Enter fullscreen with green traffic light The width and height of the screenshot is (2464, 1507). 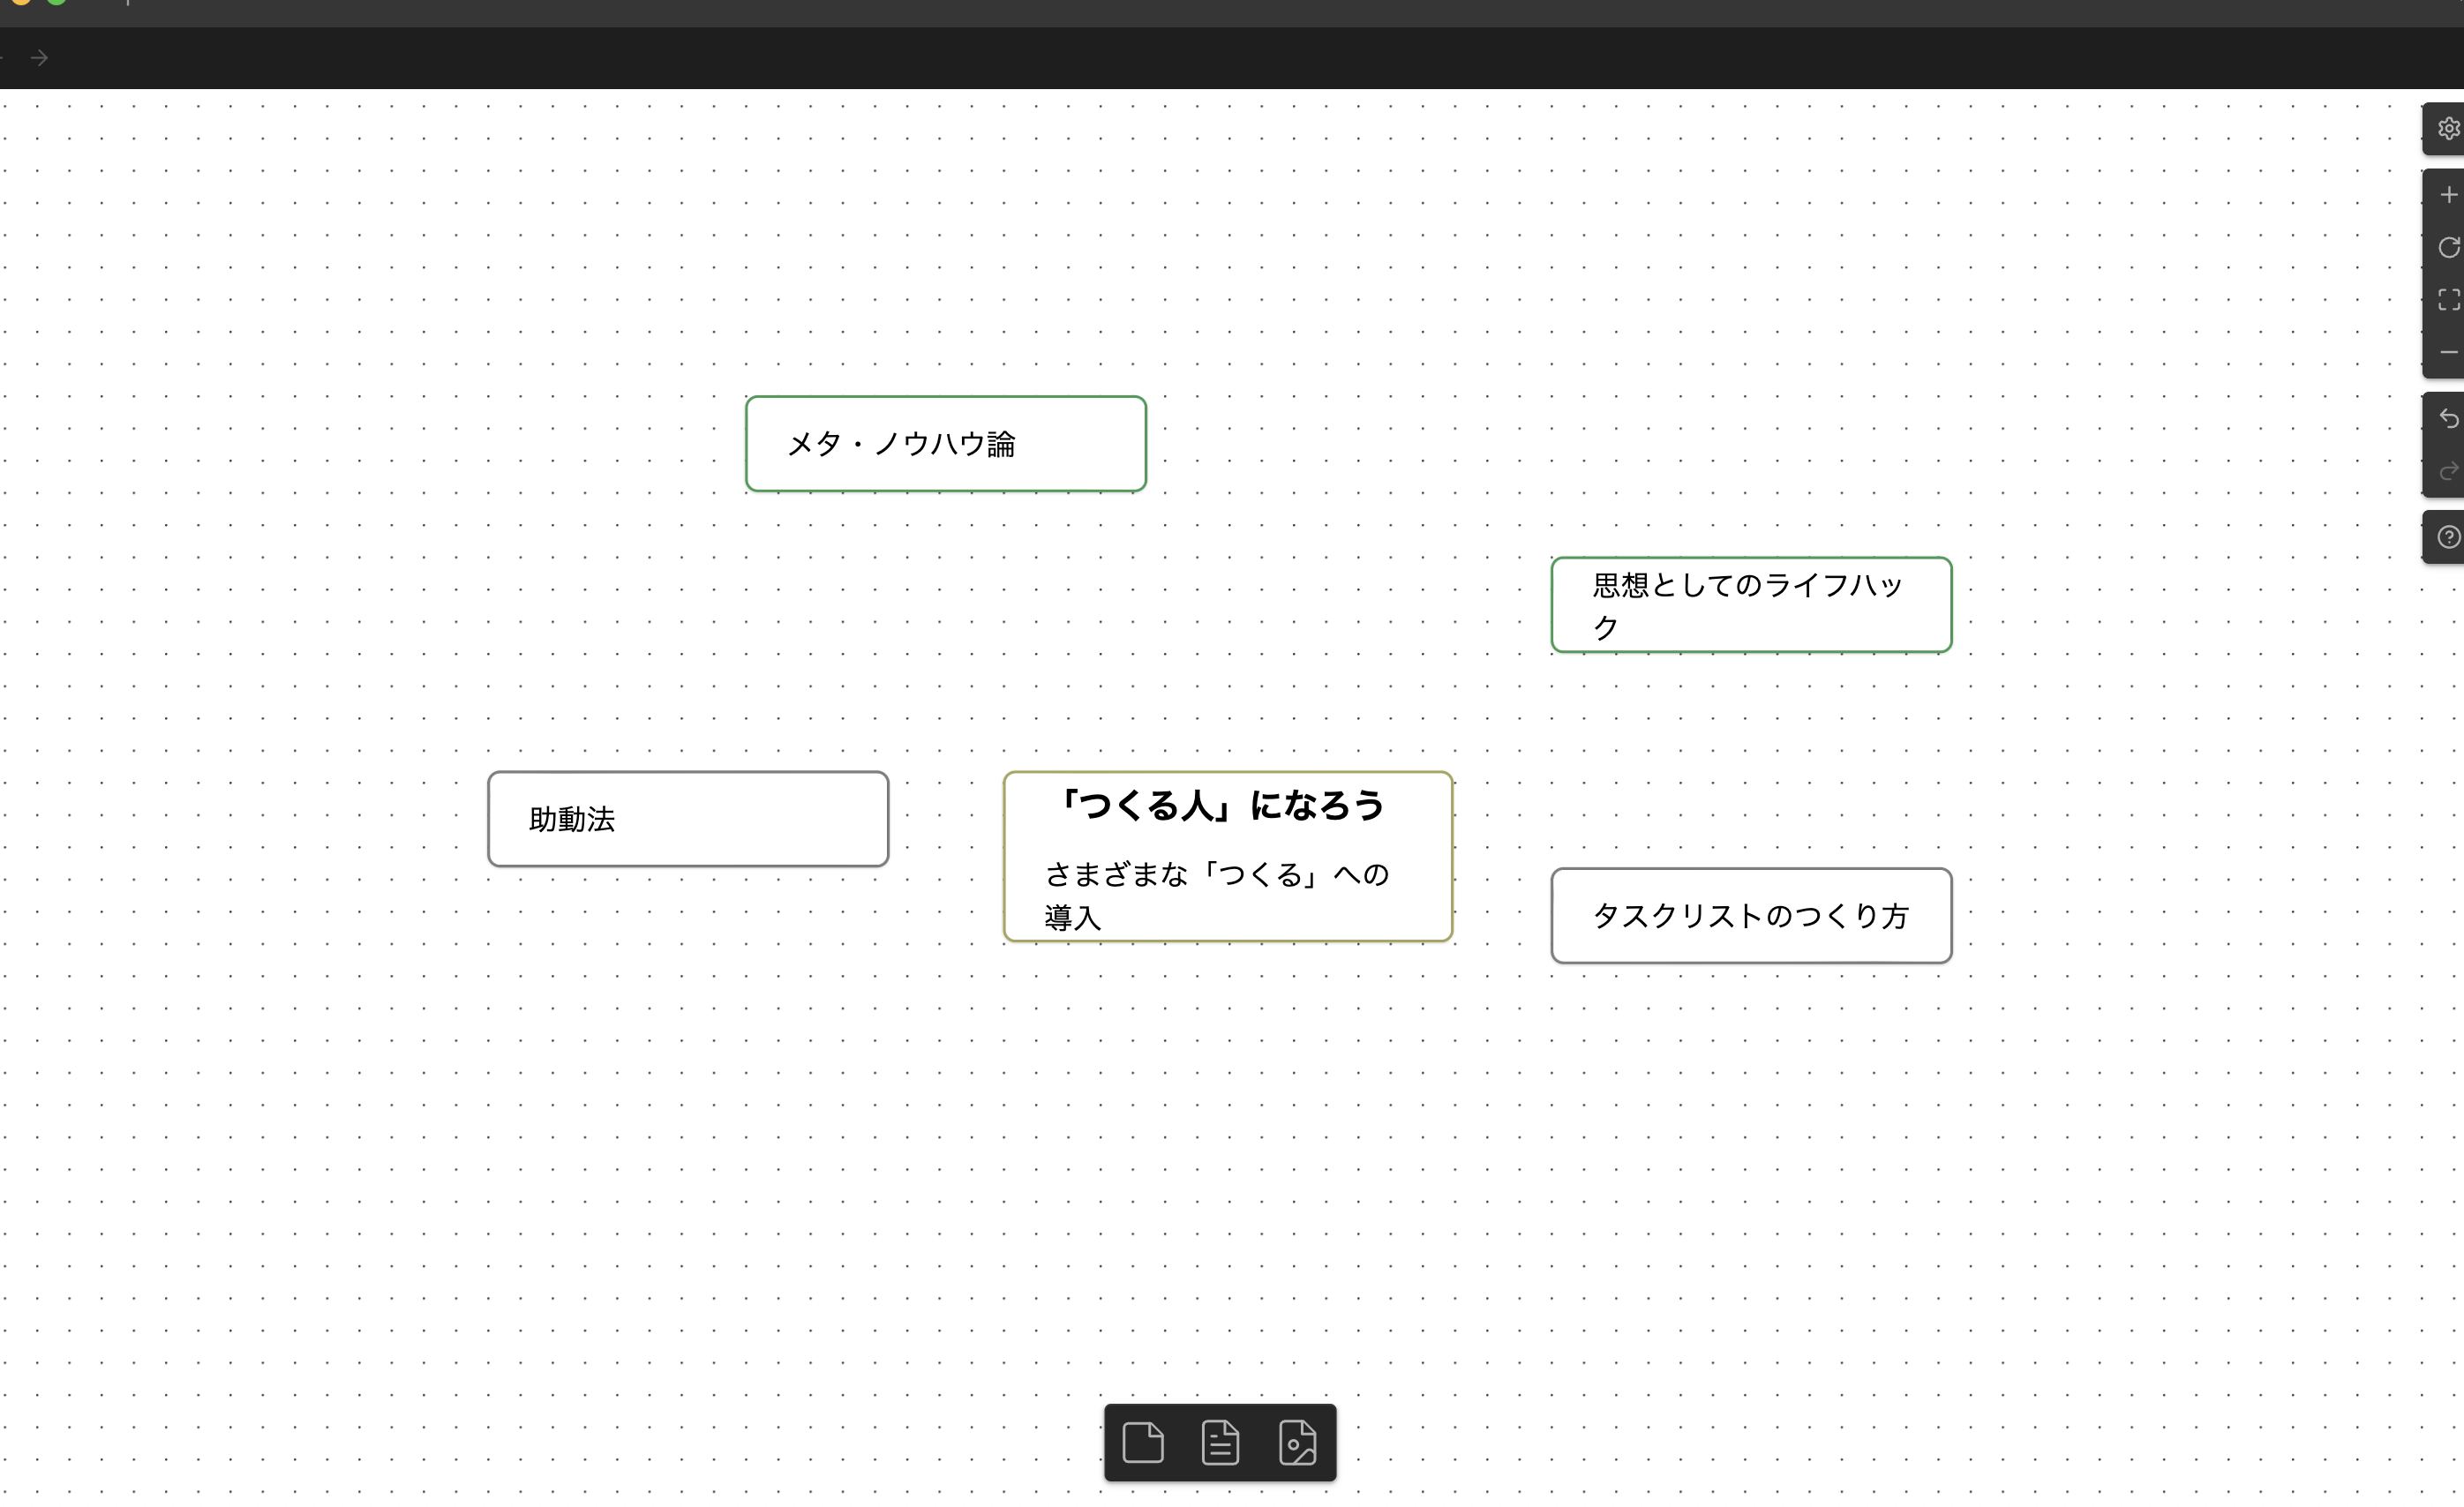pyautogui.click(x=57, y=3)
